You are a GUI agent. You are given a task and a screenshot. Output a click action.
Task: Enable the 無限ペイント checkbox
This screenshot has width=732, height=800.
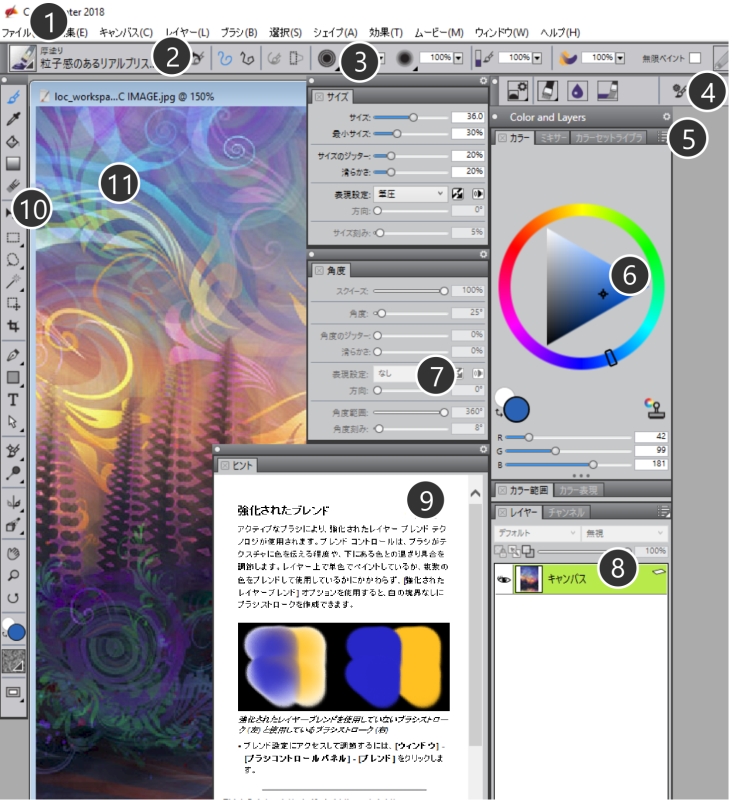point(694,58)
